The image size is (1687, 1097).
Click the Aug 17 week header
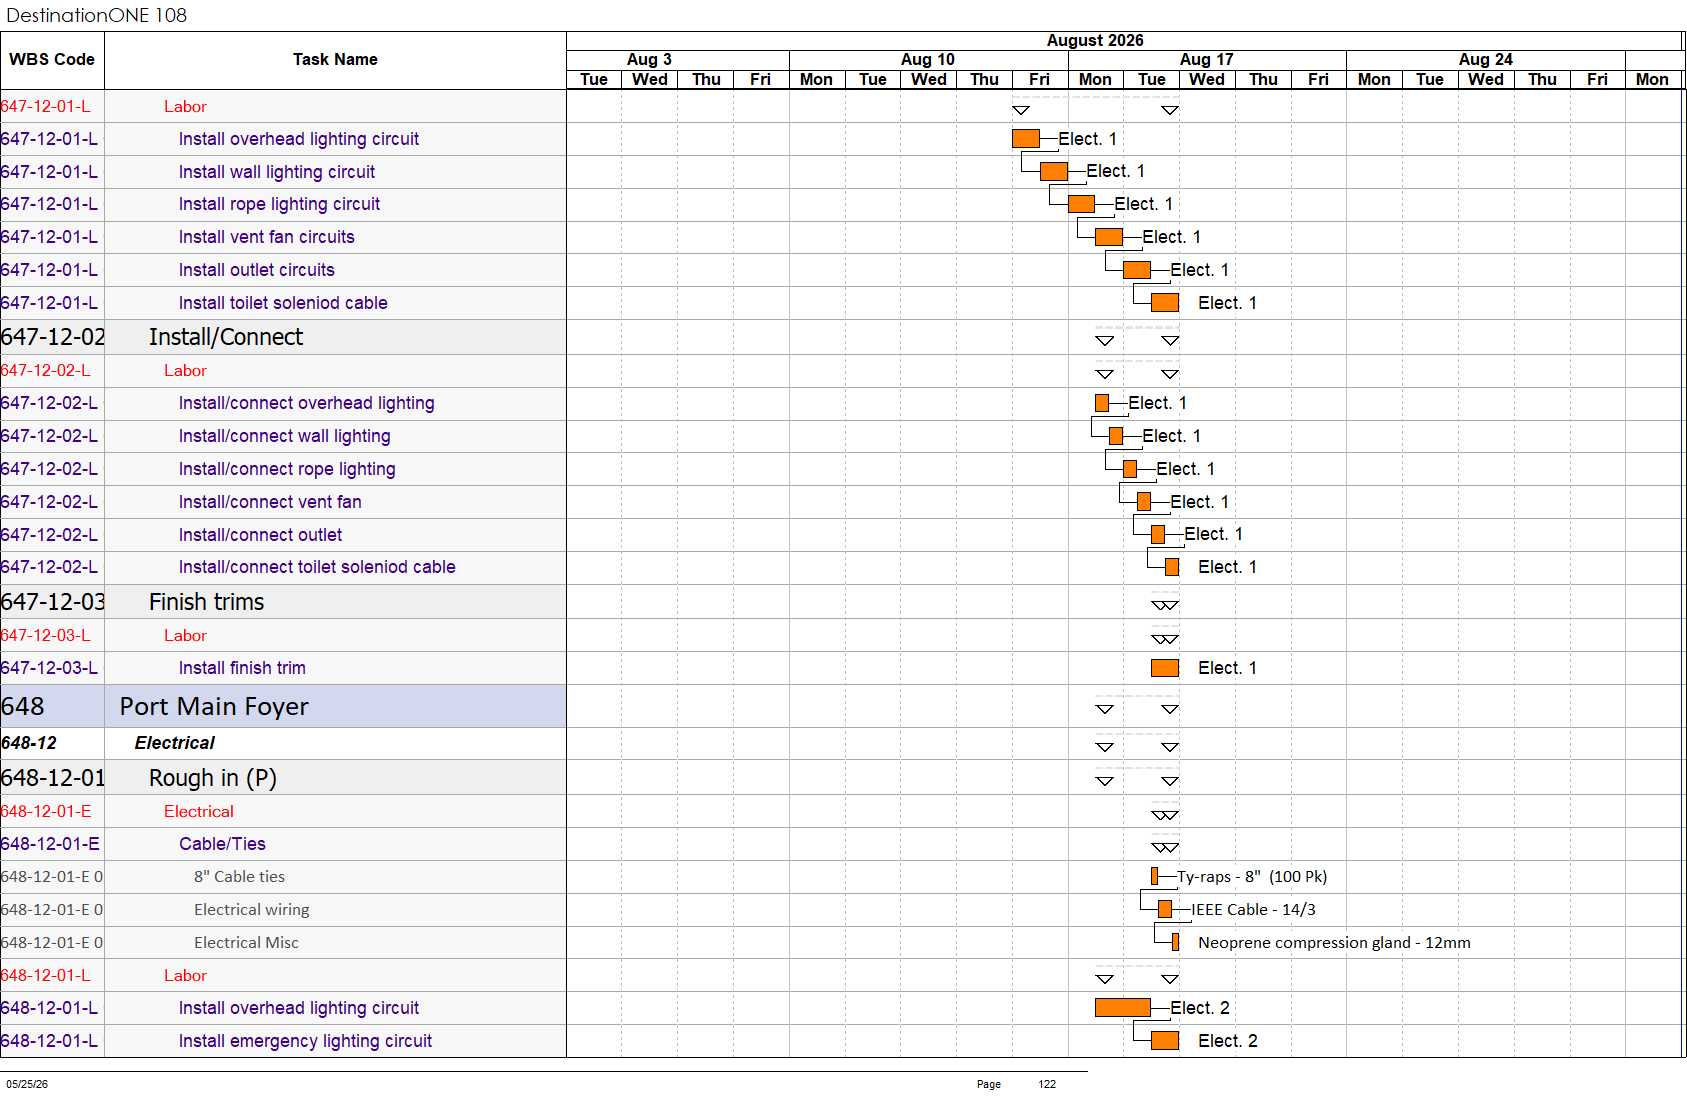[x=1207, y=60]
